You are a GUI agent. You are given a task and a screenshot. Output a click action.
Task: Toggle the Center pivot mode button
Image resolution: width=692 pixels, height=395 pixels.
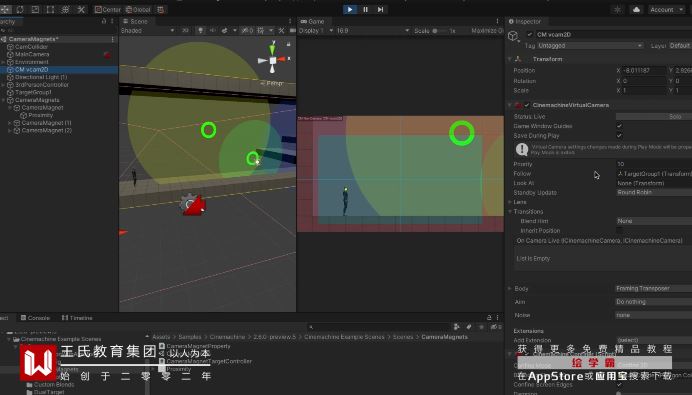tap(108, 9)
